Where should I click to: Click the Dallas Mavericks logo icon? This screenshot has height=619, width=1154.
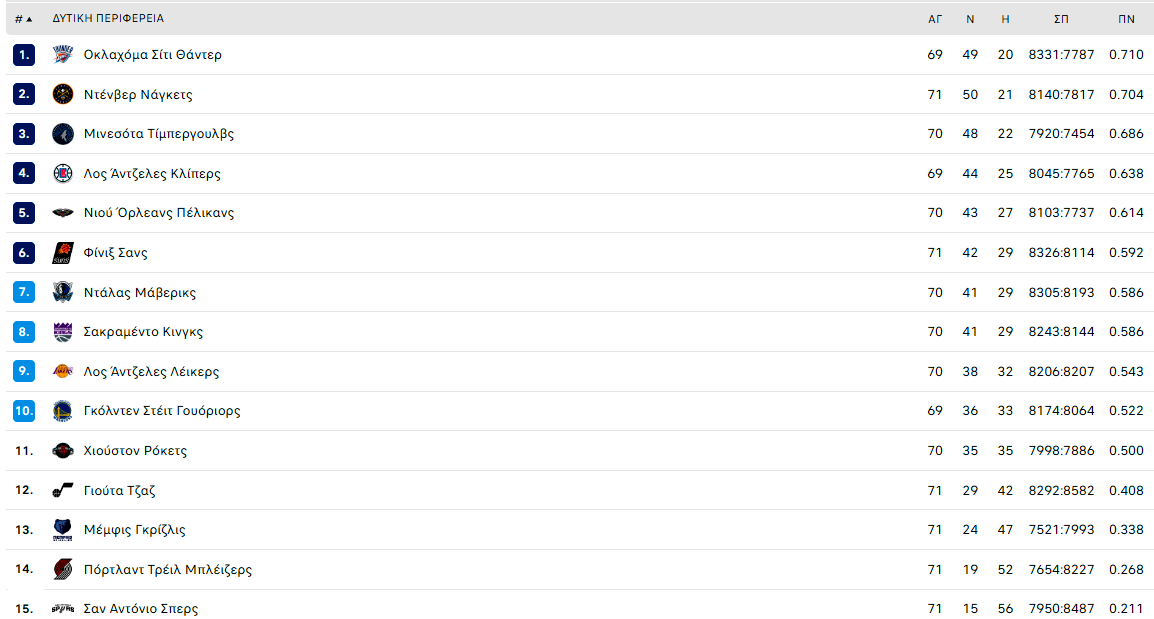63,292
